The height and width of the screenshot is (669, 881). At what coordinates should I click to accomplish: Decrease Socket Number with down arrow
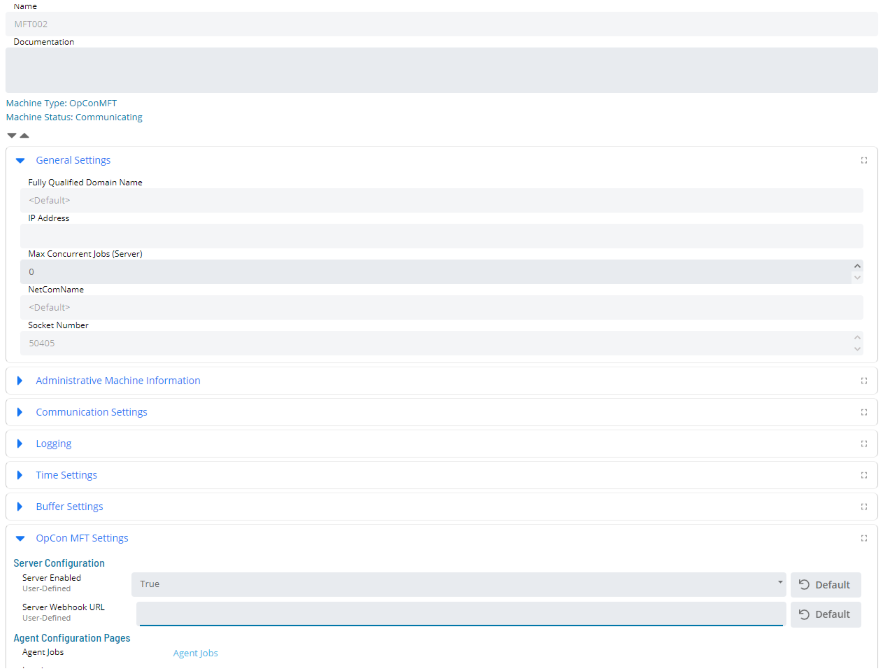857,349
